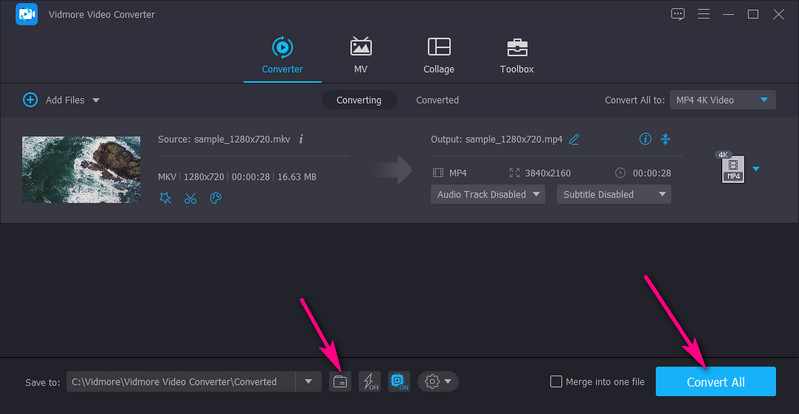Switch to the Converted list
The image size is (799, 414).
437,100
